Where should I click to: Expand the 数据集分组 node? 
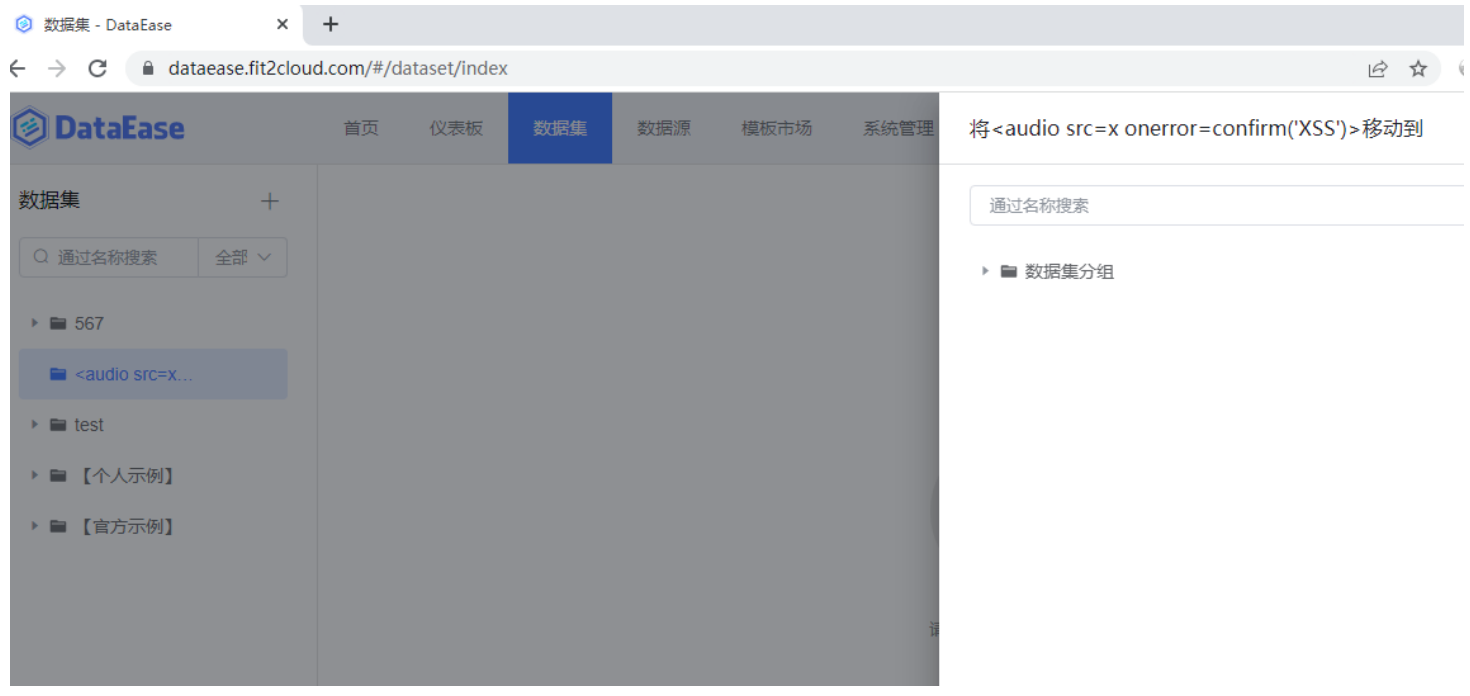tap(985, 271)
